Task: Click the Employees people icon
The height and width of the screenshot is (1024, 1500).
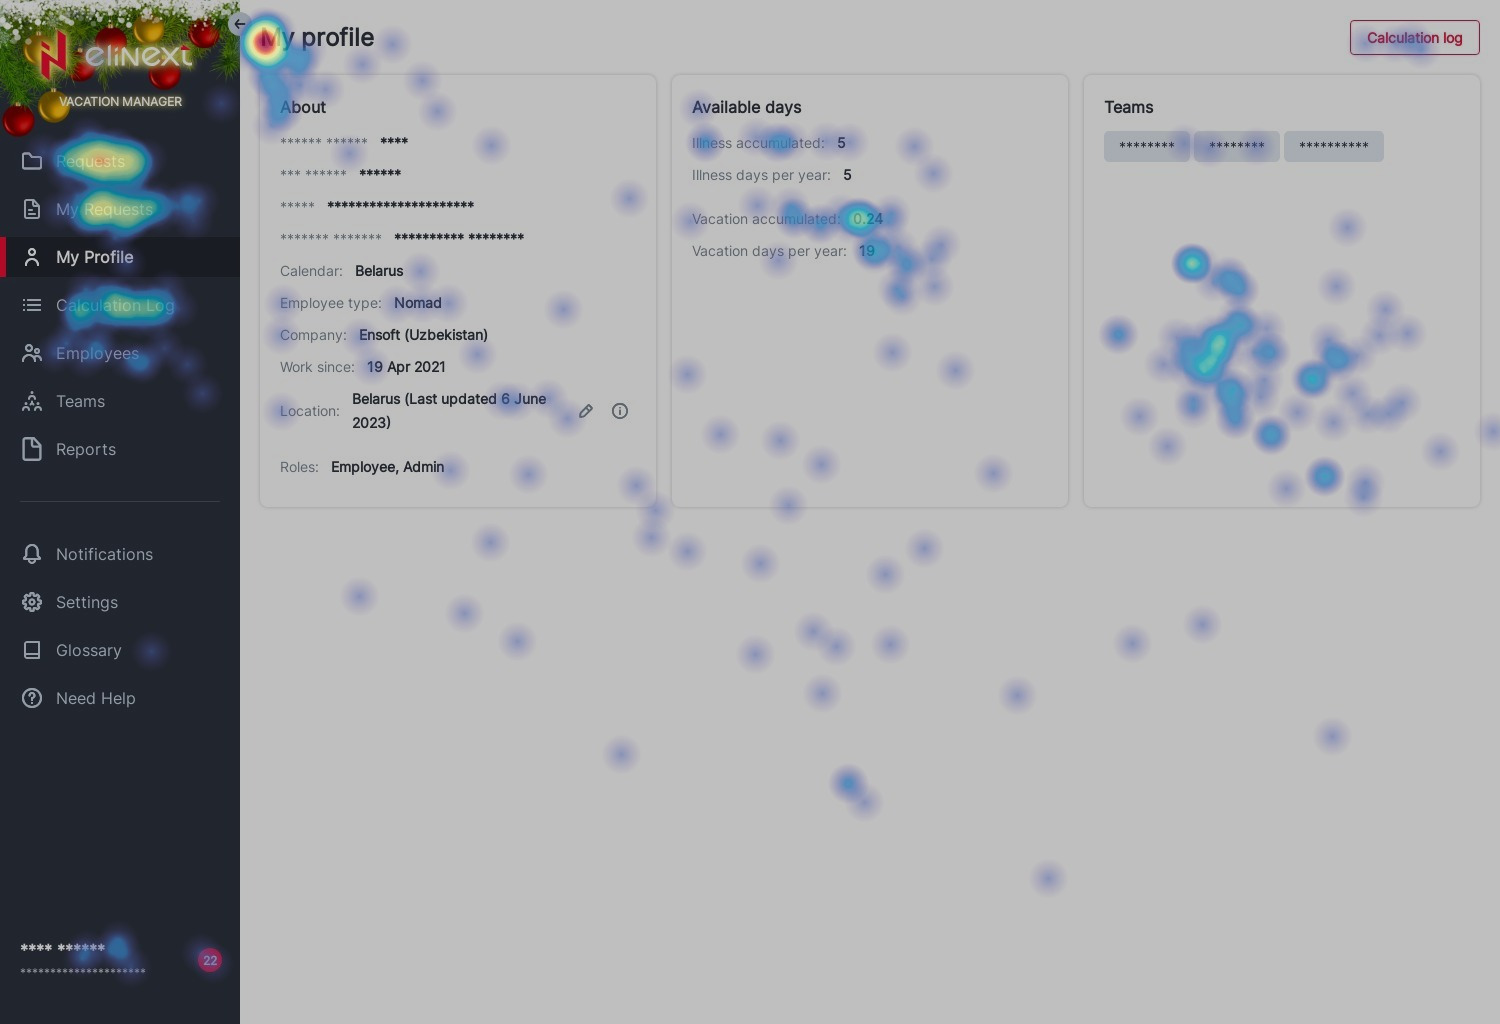Action: tap(32, 353)
